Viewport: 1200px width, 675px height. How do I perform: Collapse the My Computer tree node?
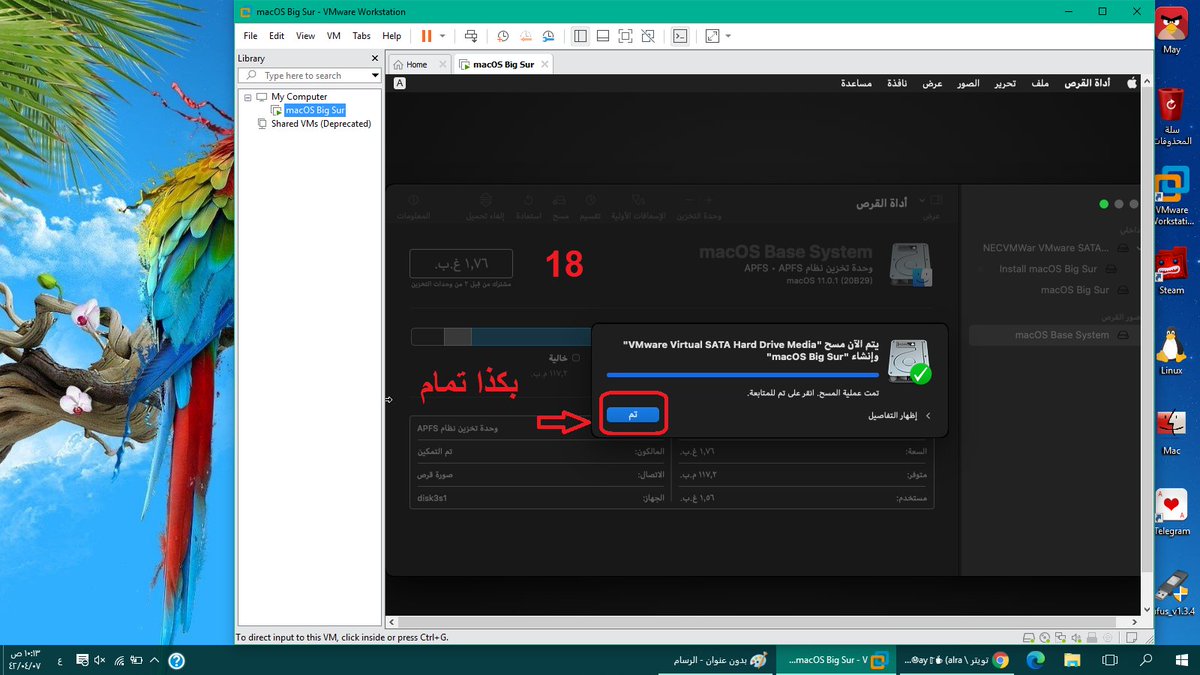pos(248,97)
